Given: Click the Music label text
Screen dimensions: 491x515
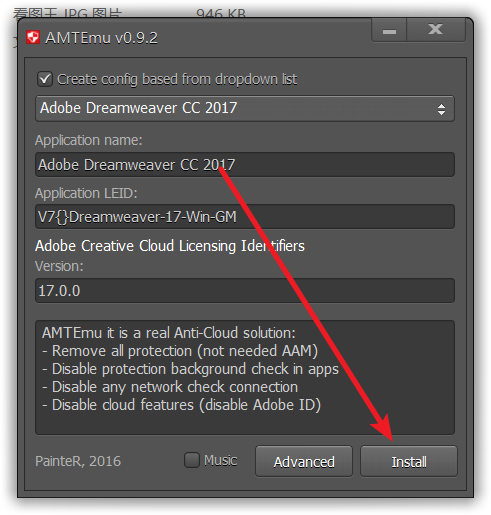Looking at the screenshot, I should tap(221, 460).
